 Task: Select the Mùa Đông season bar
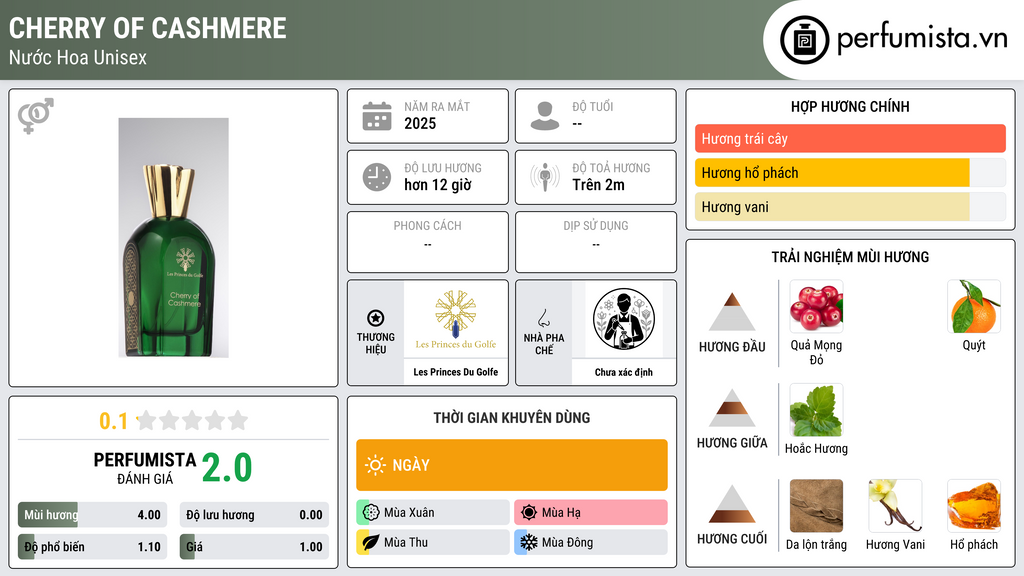[591, 542]
